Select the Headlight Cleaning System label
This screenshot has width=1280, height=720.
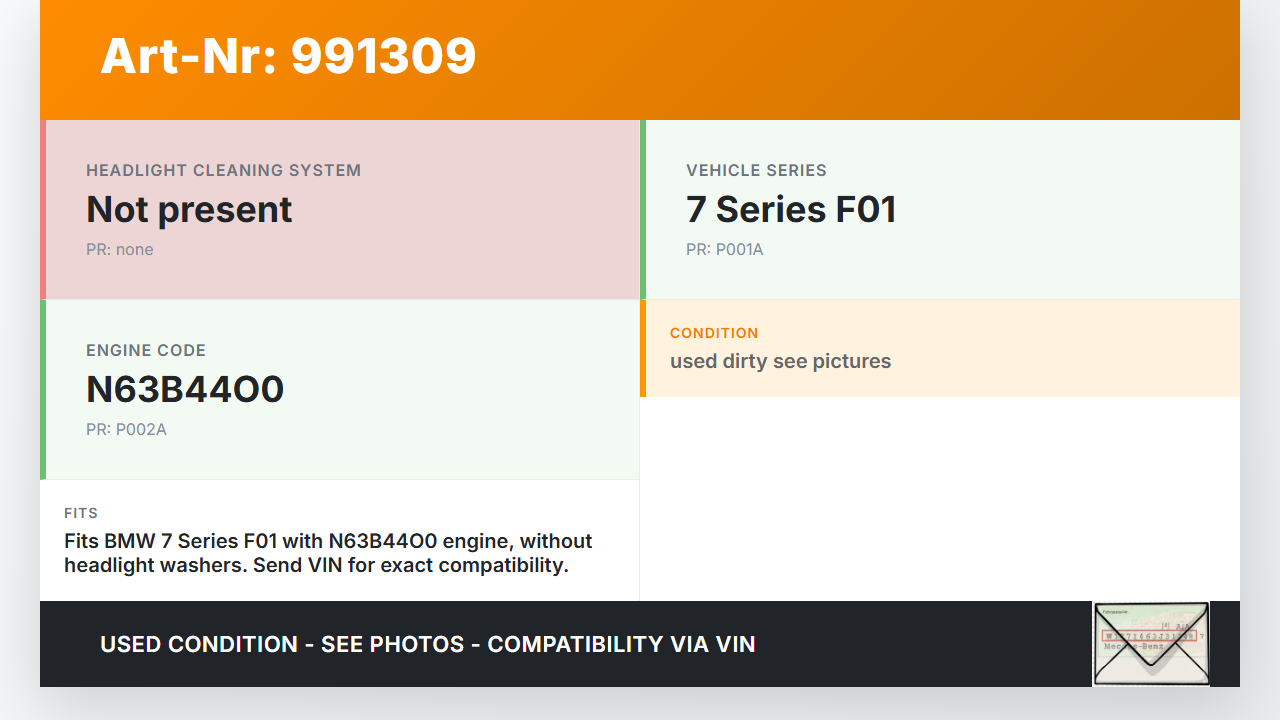(x=223, y=170)
